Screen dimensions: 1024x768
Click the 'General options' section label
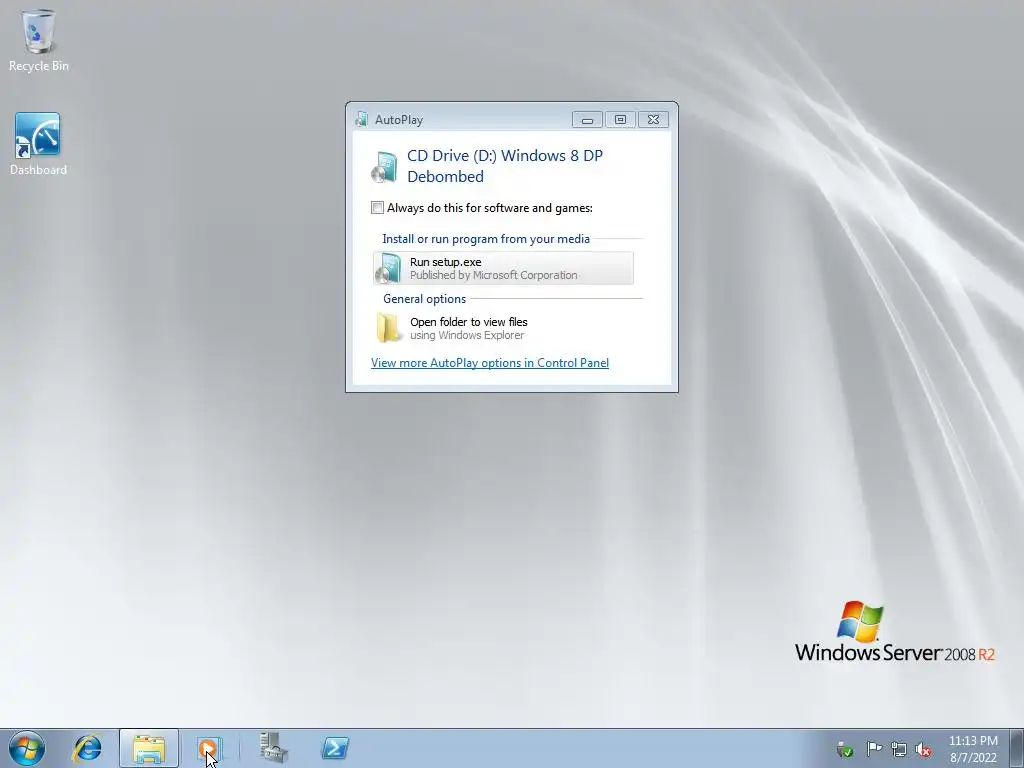click(424, 298)
